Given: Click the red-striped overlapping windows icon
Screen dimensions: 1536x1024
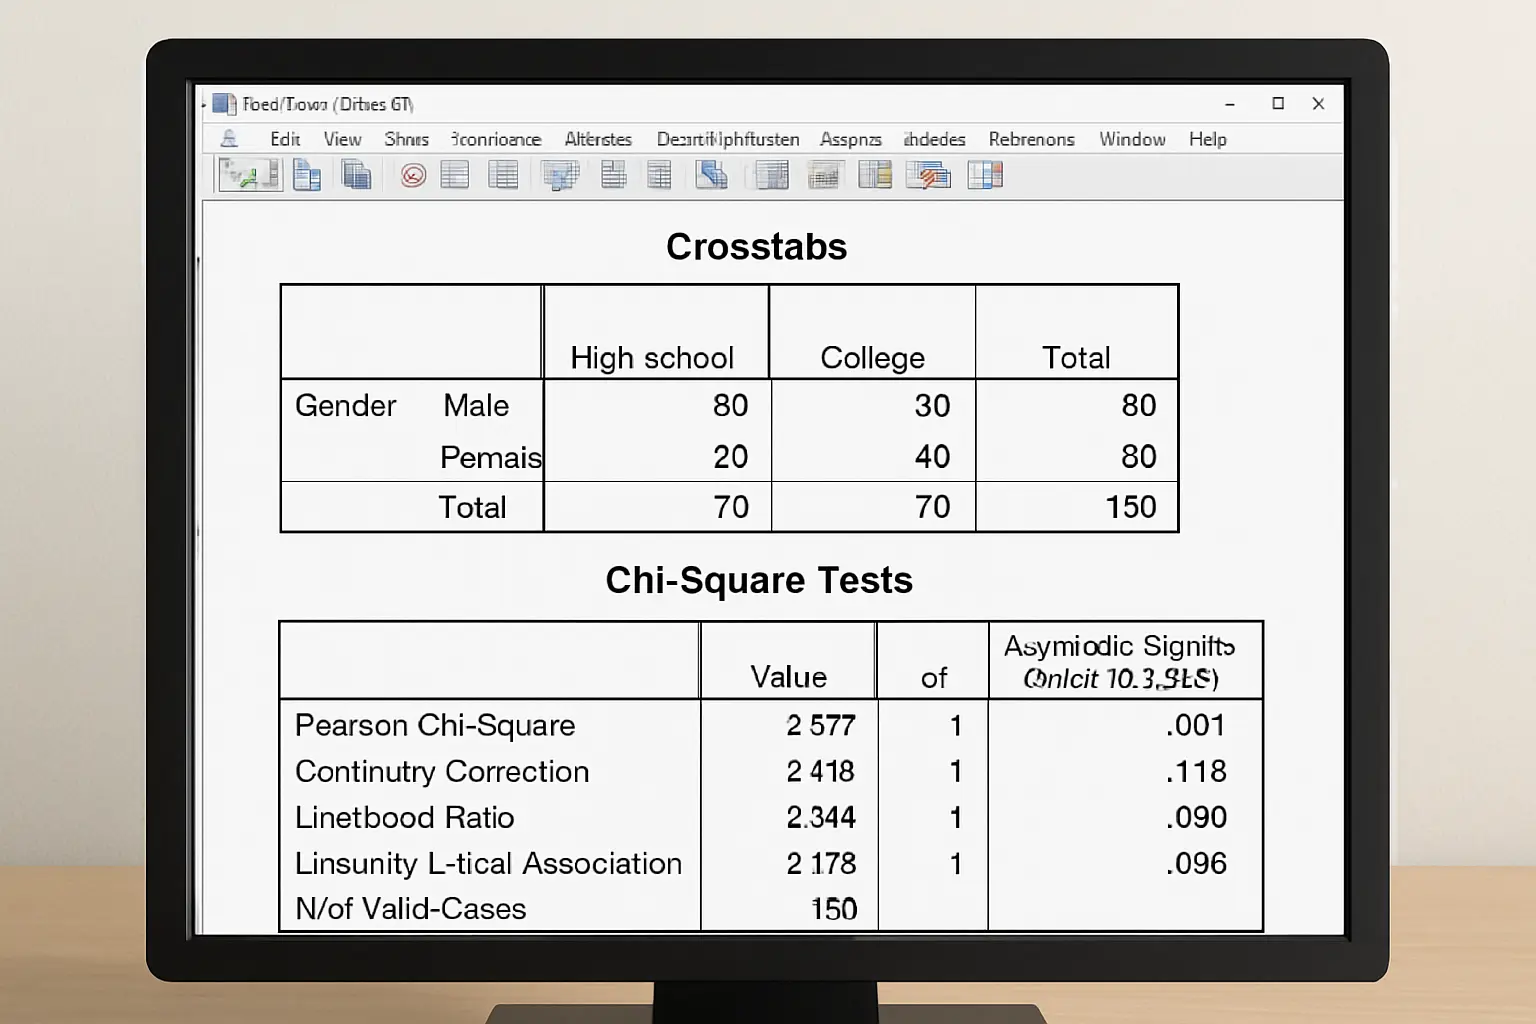Looking at the screenshot, I should (x=928, y=175).
